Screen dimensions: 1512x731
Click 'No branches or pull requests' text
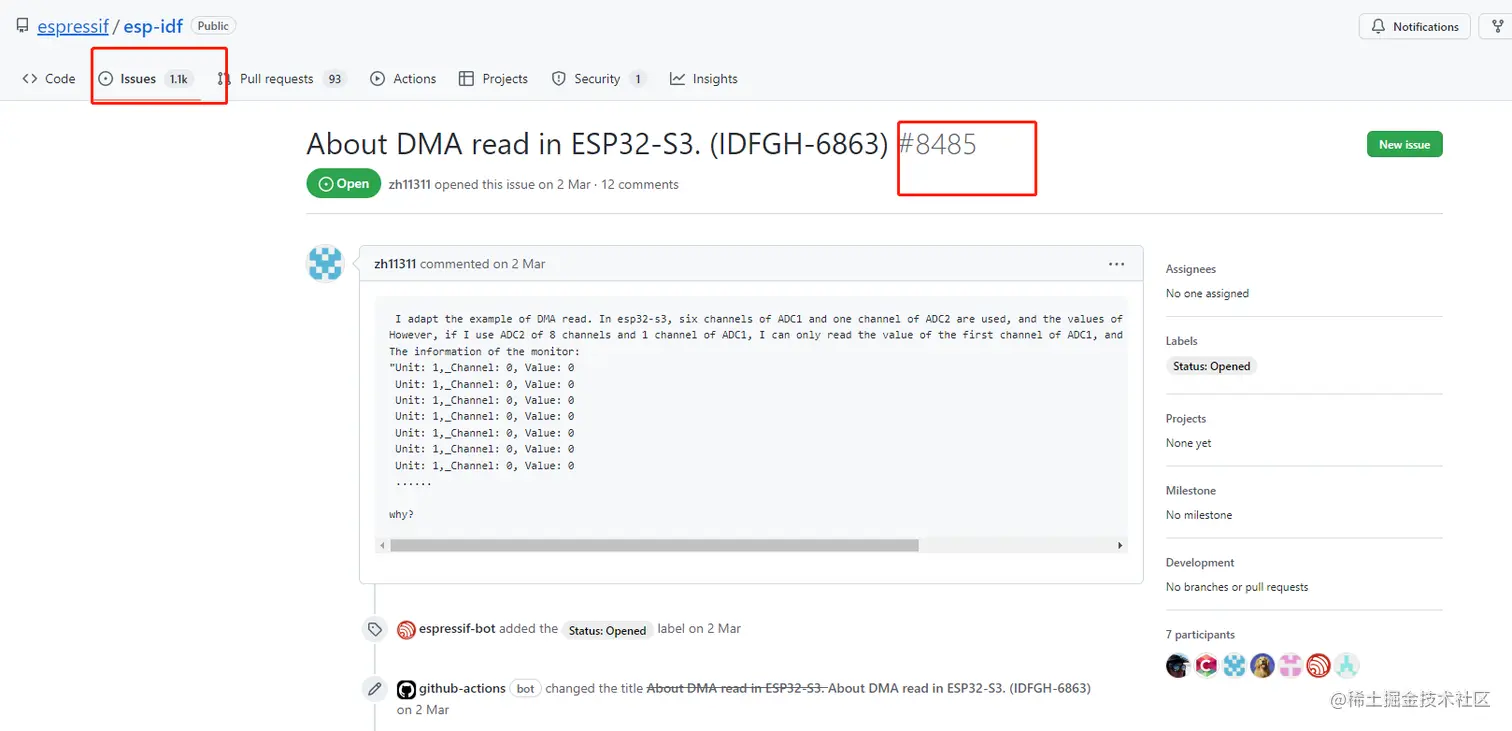[x=1237, y=588]
